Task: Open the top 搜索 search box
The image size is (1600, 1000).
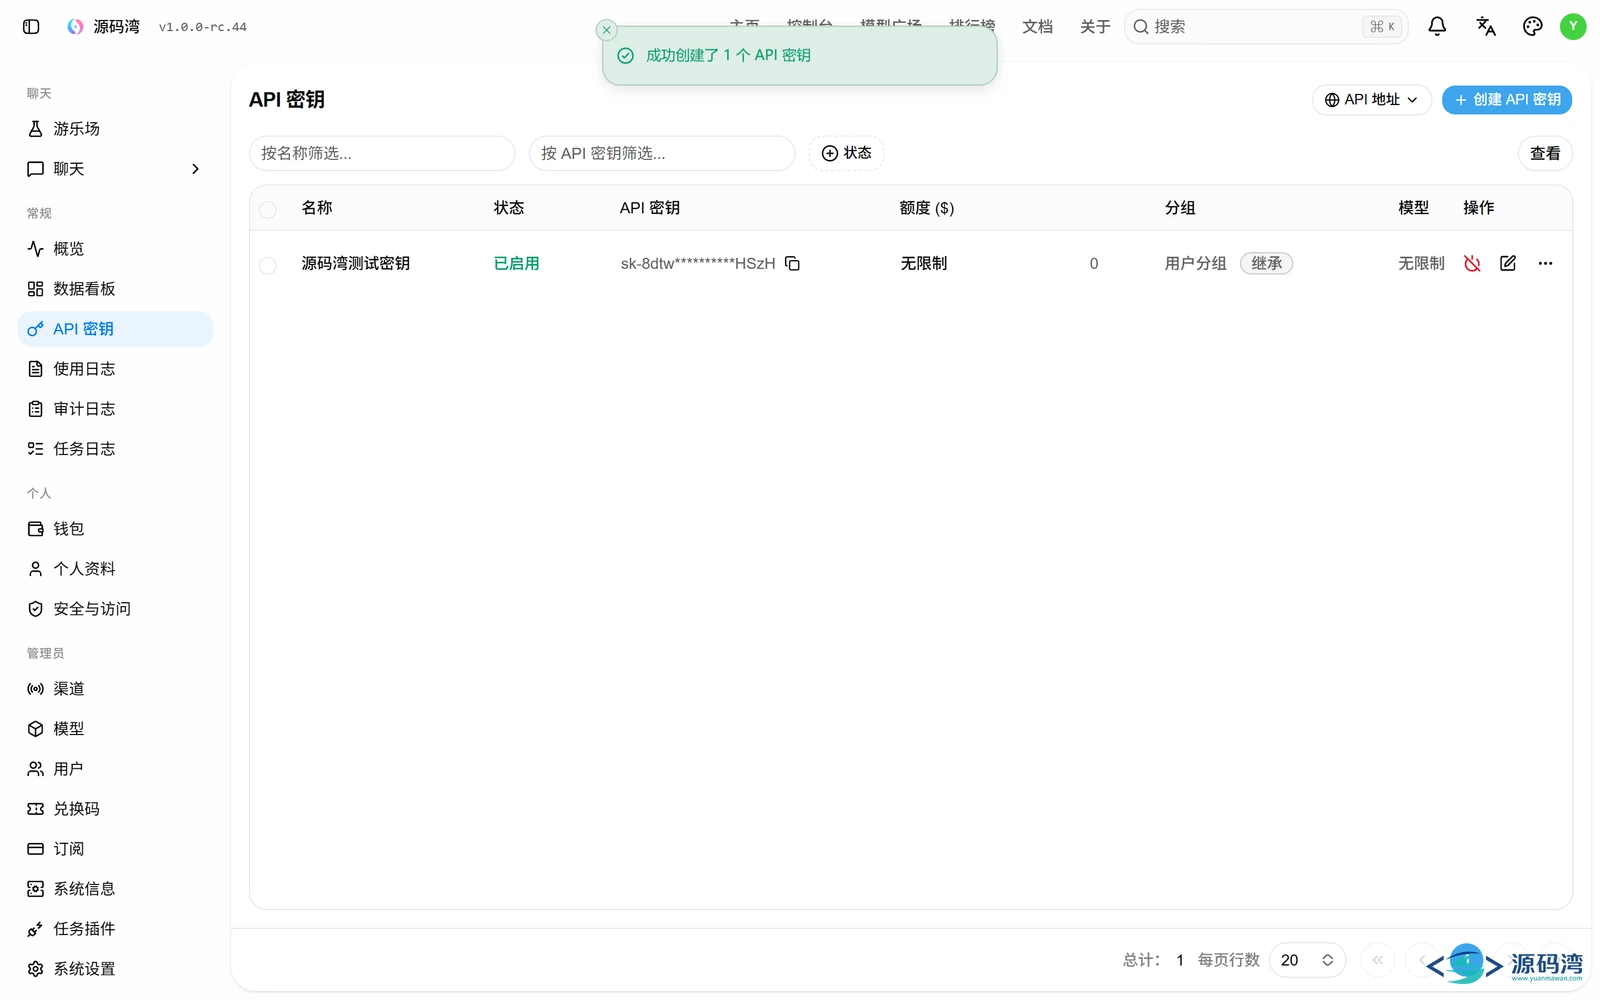Action: [1266, 27]
